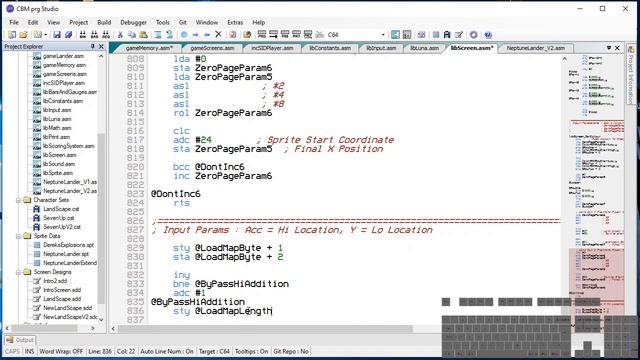The height and width of the screenshot is (360, 640).
Task: Open the Project menu
Action: click(x=78, y=22)
